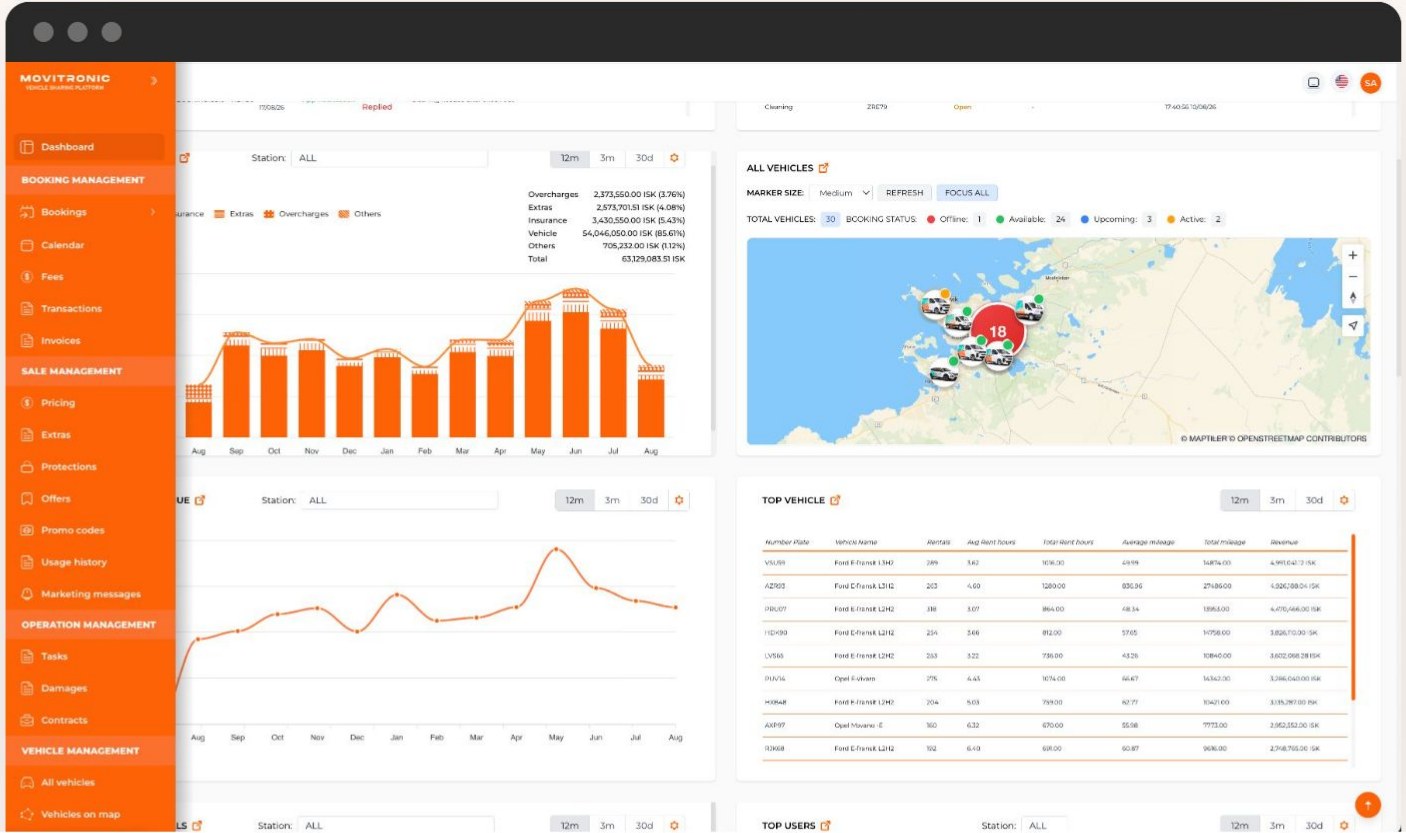This screenshot has width=1406, height=833.
Task: Click the Marketing messages bell icon
Action: click(x=27, y=594)
